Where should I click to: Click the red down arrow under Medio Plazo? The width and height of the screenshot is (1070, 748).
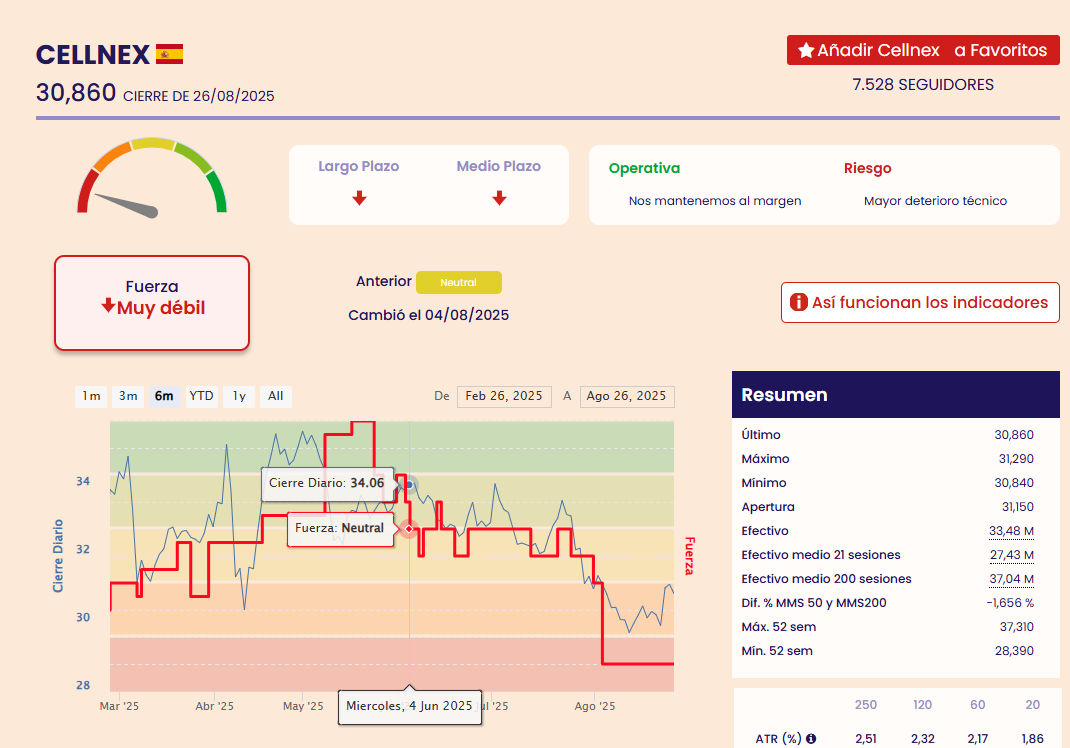point(500,198)
